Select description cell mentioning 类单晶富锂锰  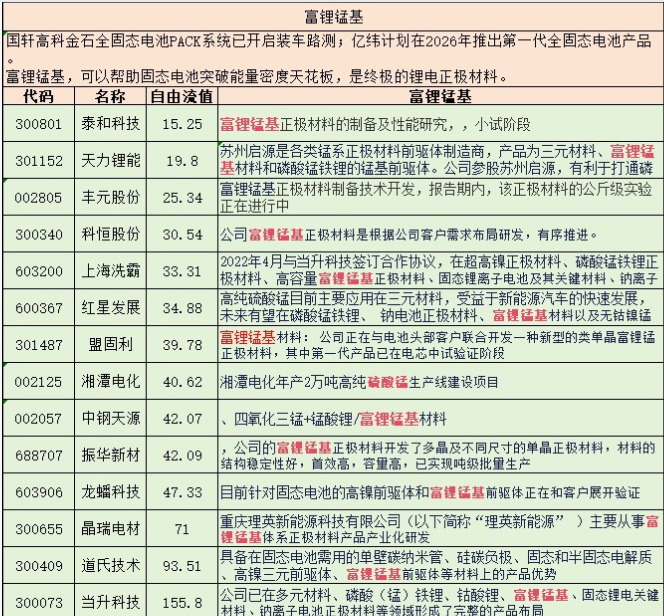click(441, 345)
